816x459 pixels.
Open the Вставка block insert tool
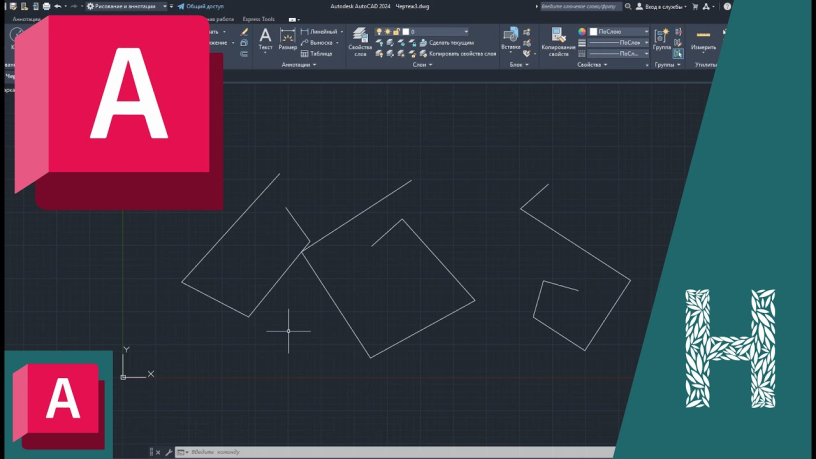click(x=511, y=40)
